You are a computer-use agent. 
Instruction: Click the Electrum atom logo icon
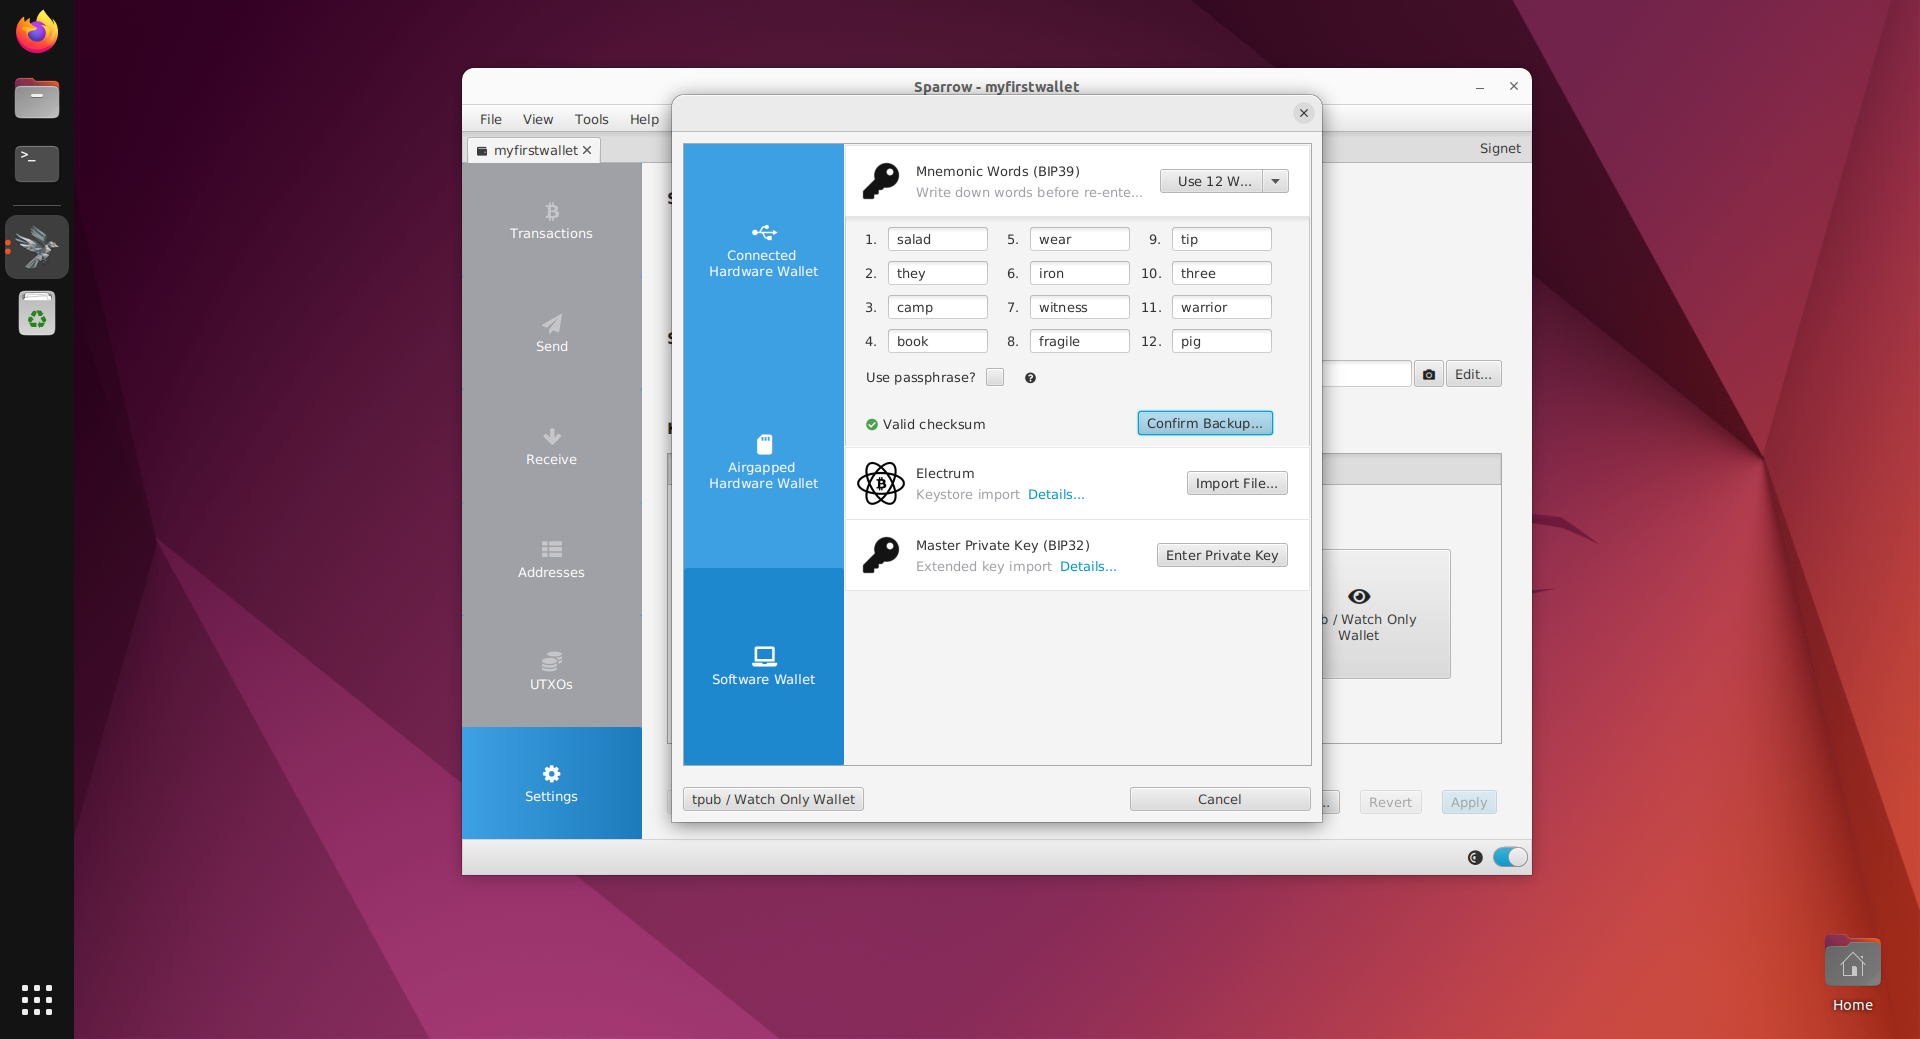point(881,483)
